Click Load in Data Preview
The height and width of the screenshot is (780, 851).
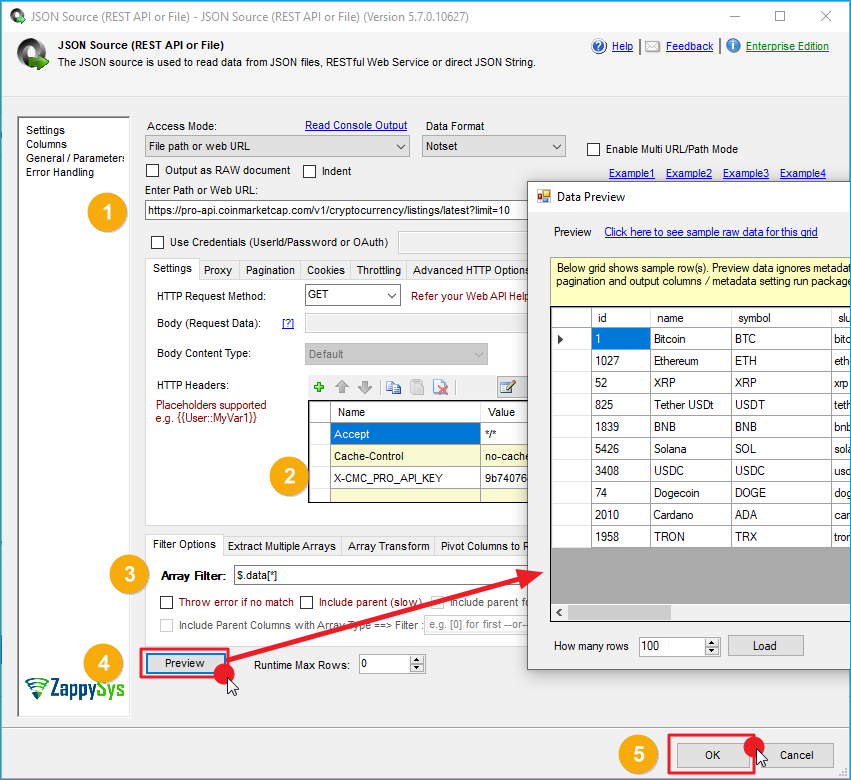pyautogui.click(x=765, y=646)
